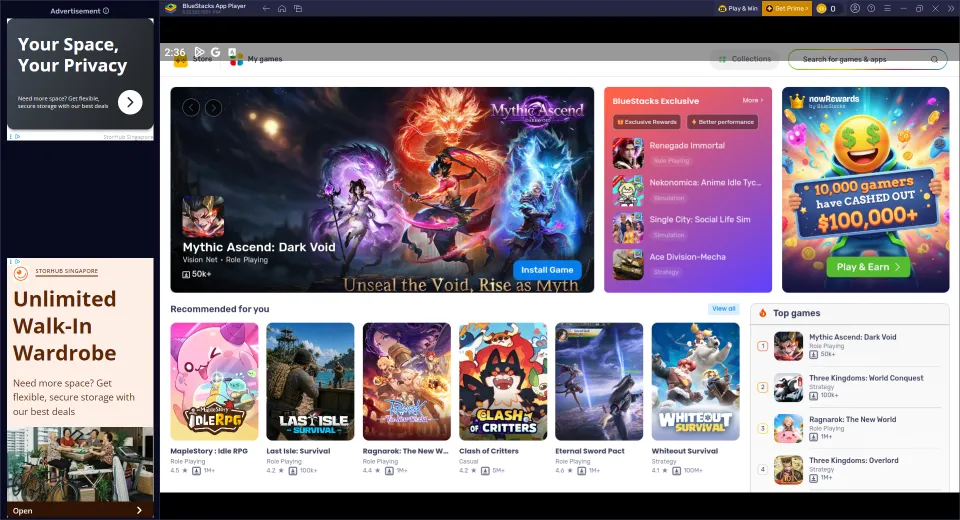
Task: Focus the Search for games & apps field
Action: 868,59
